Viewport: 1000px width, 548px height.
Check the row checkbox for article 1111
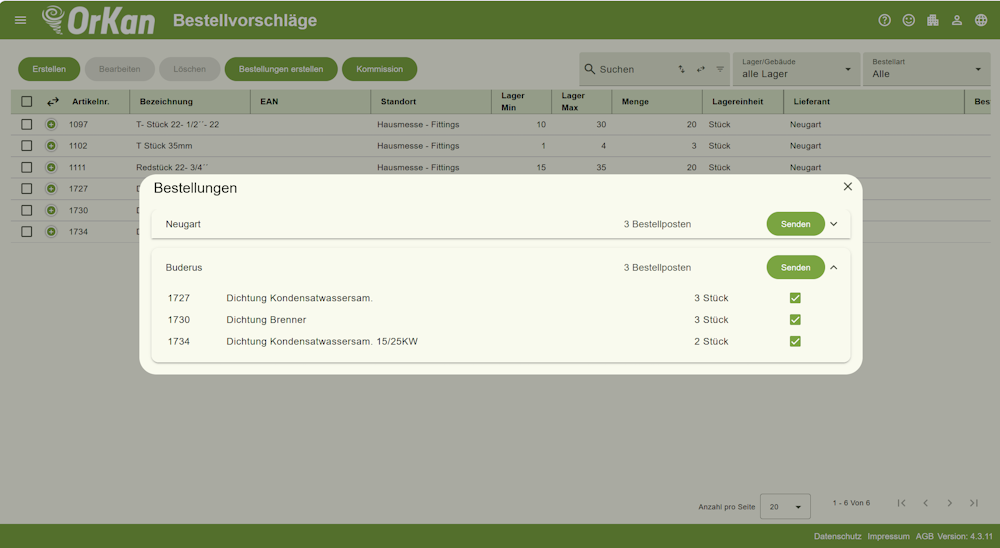pos(26,167)
